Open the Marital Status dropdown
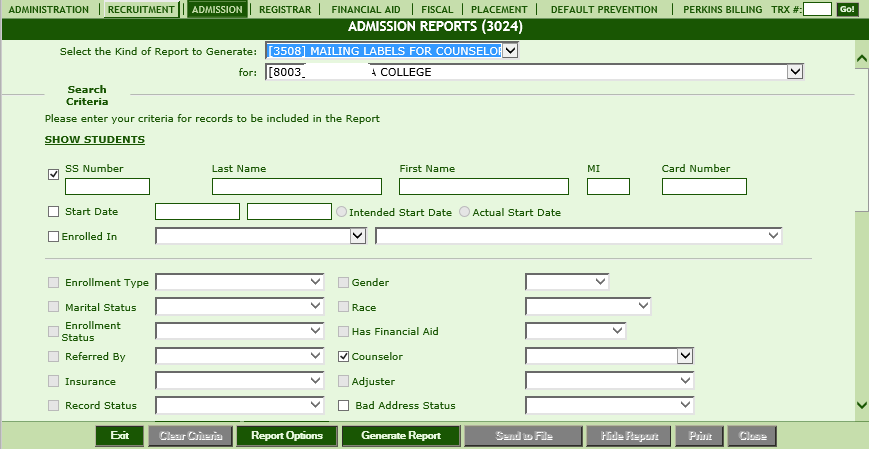The image size is (869, 449). coord(239,306)
